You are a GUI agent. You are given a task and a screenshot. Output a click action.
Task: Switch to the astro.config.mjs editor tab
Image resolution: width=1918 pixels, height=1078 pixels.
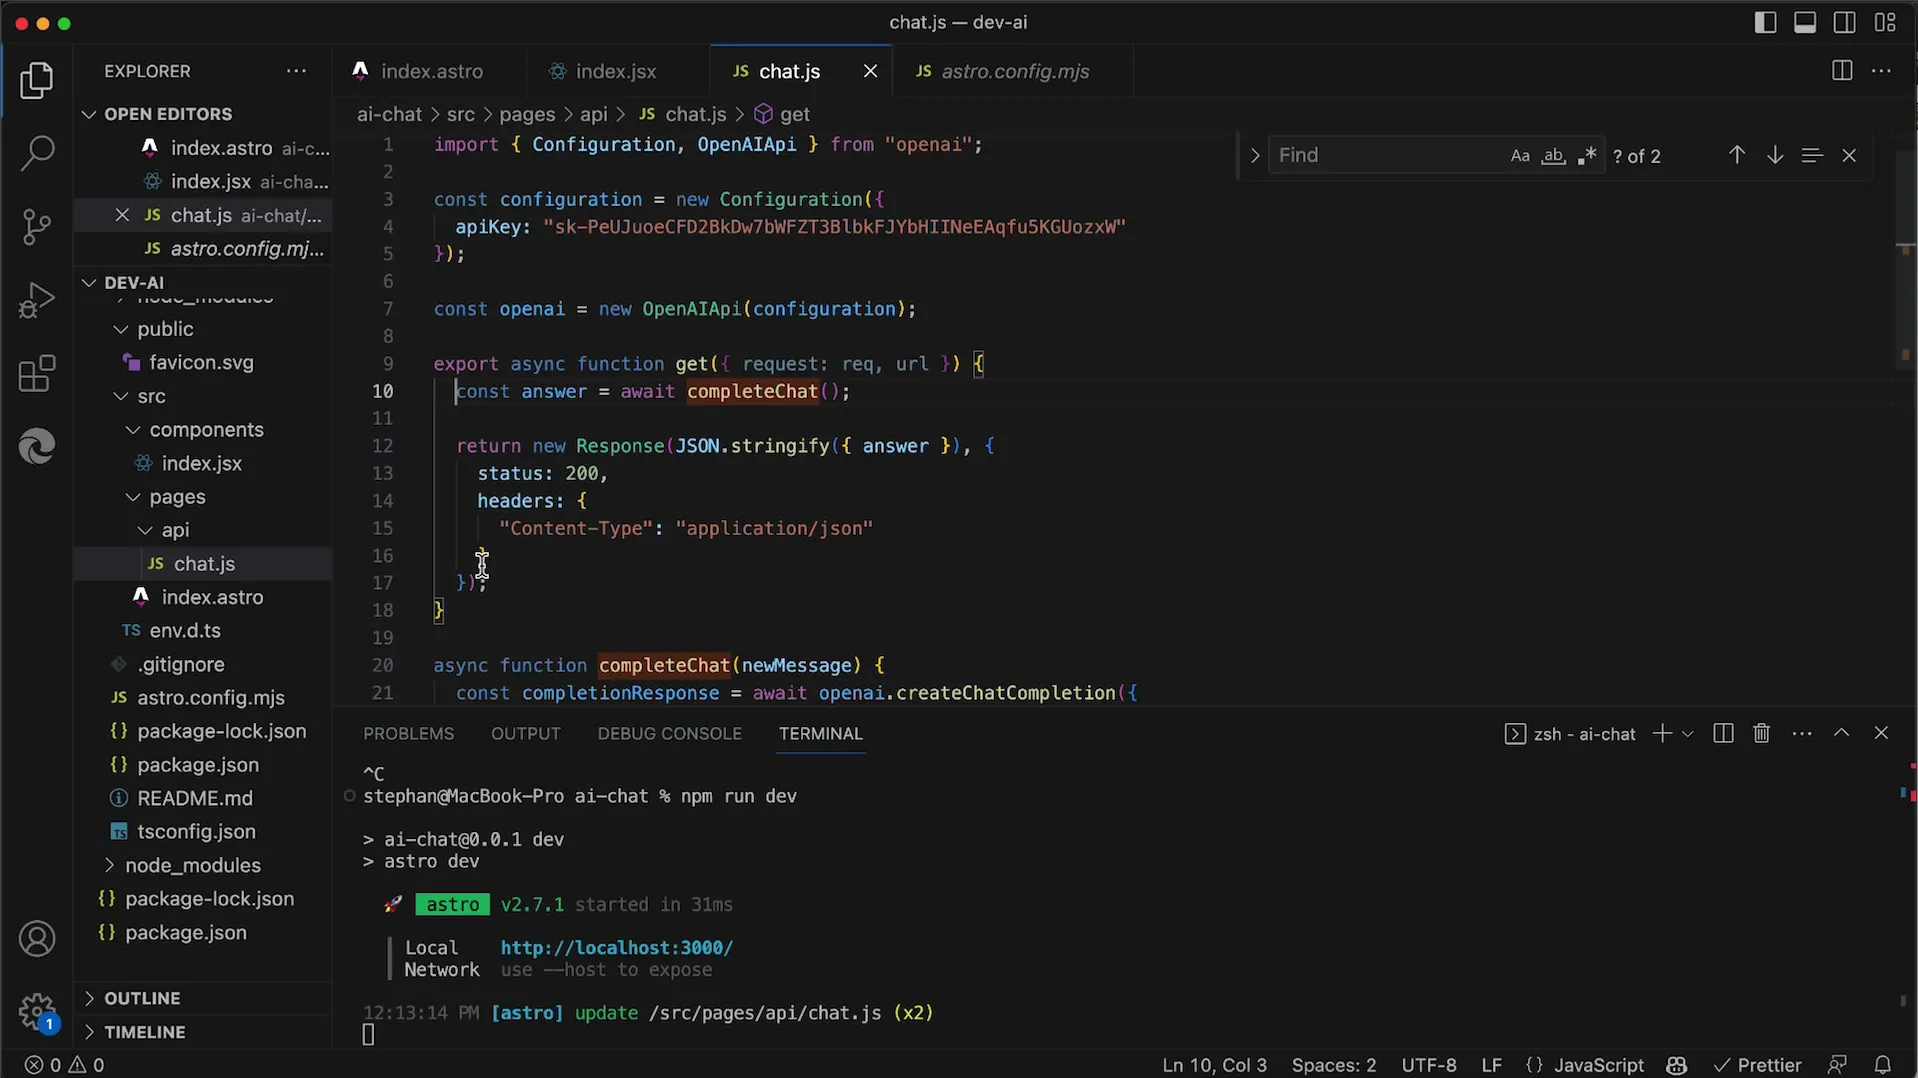click(x=1014, y=71)
